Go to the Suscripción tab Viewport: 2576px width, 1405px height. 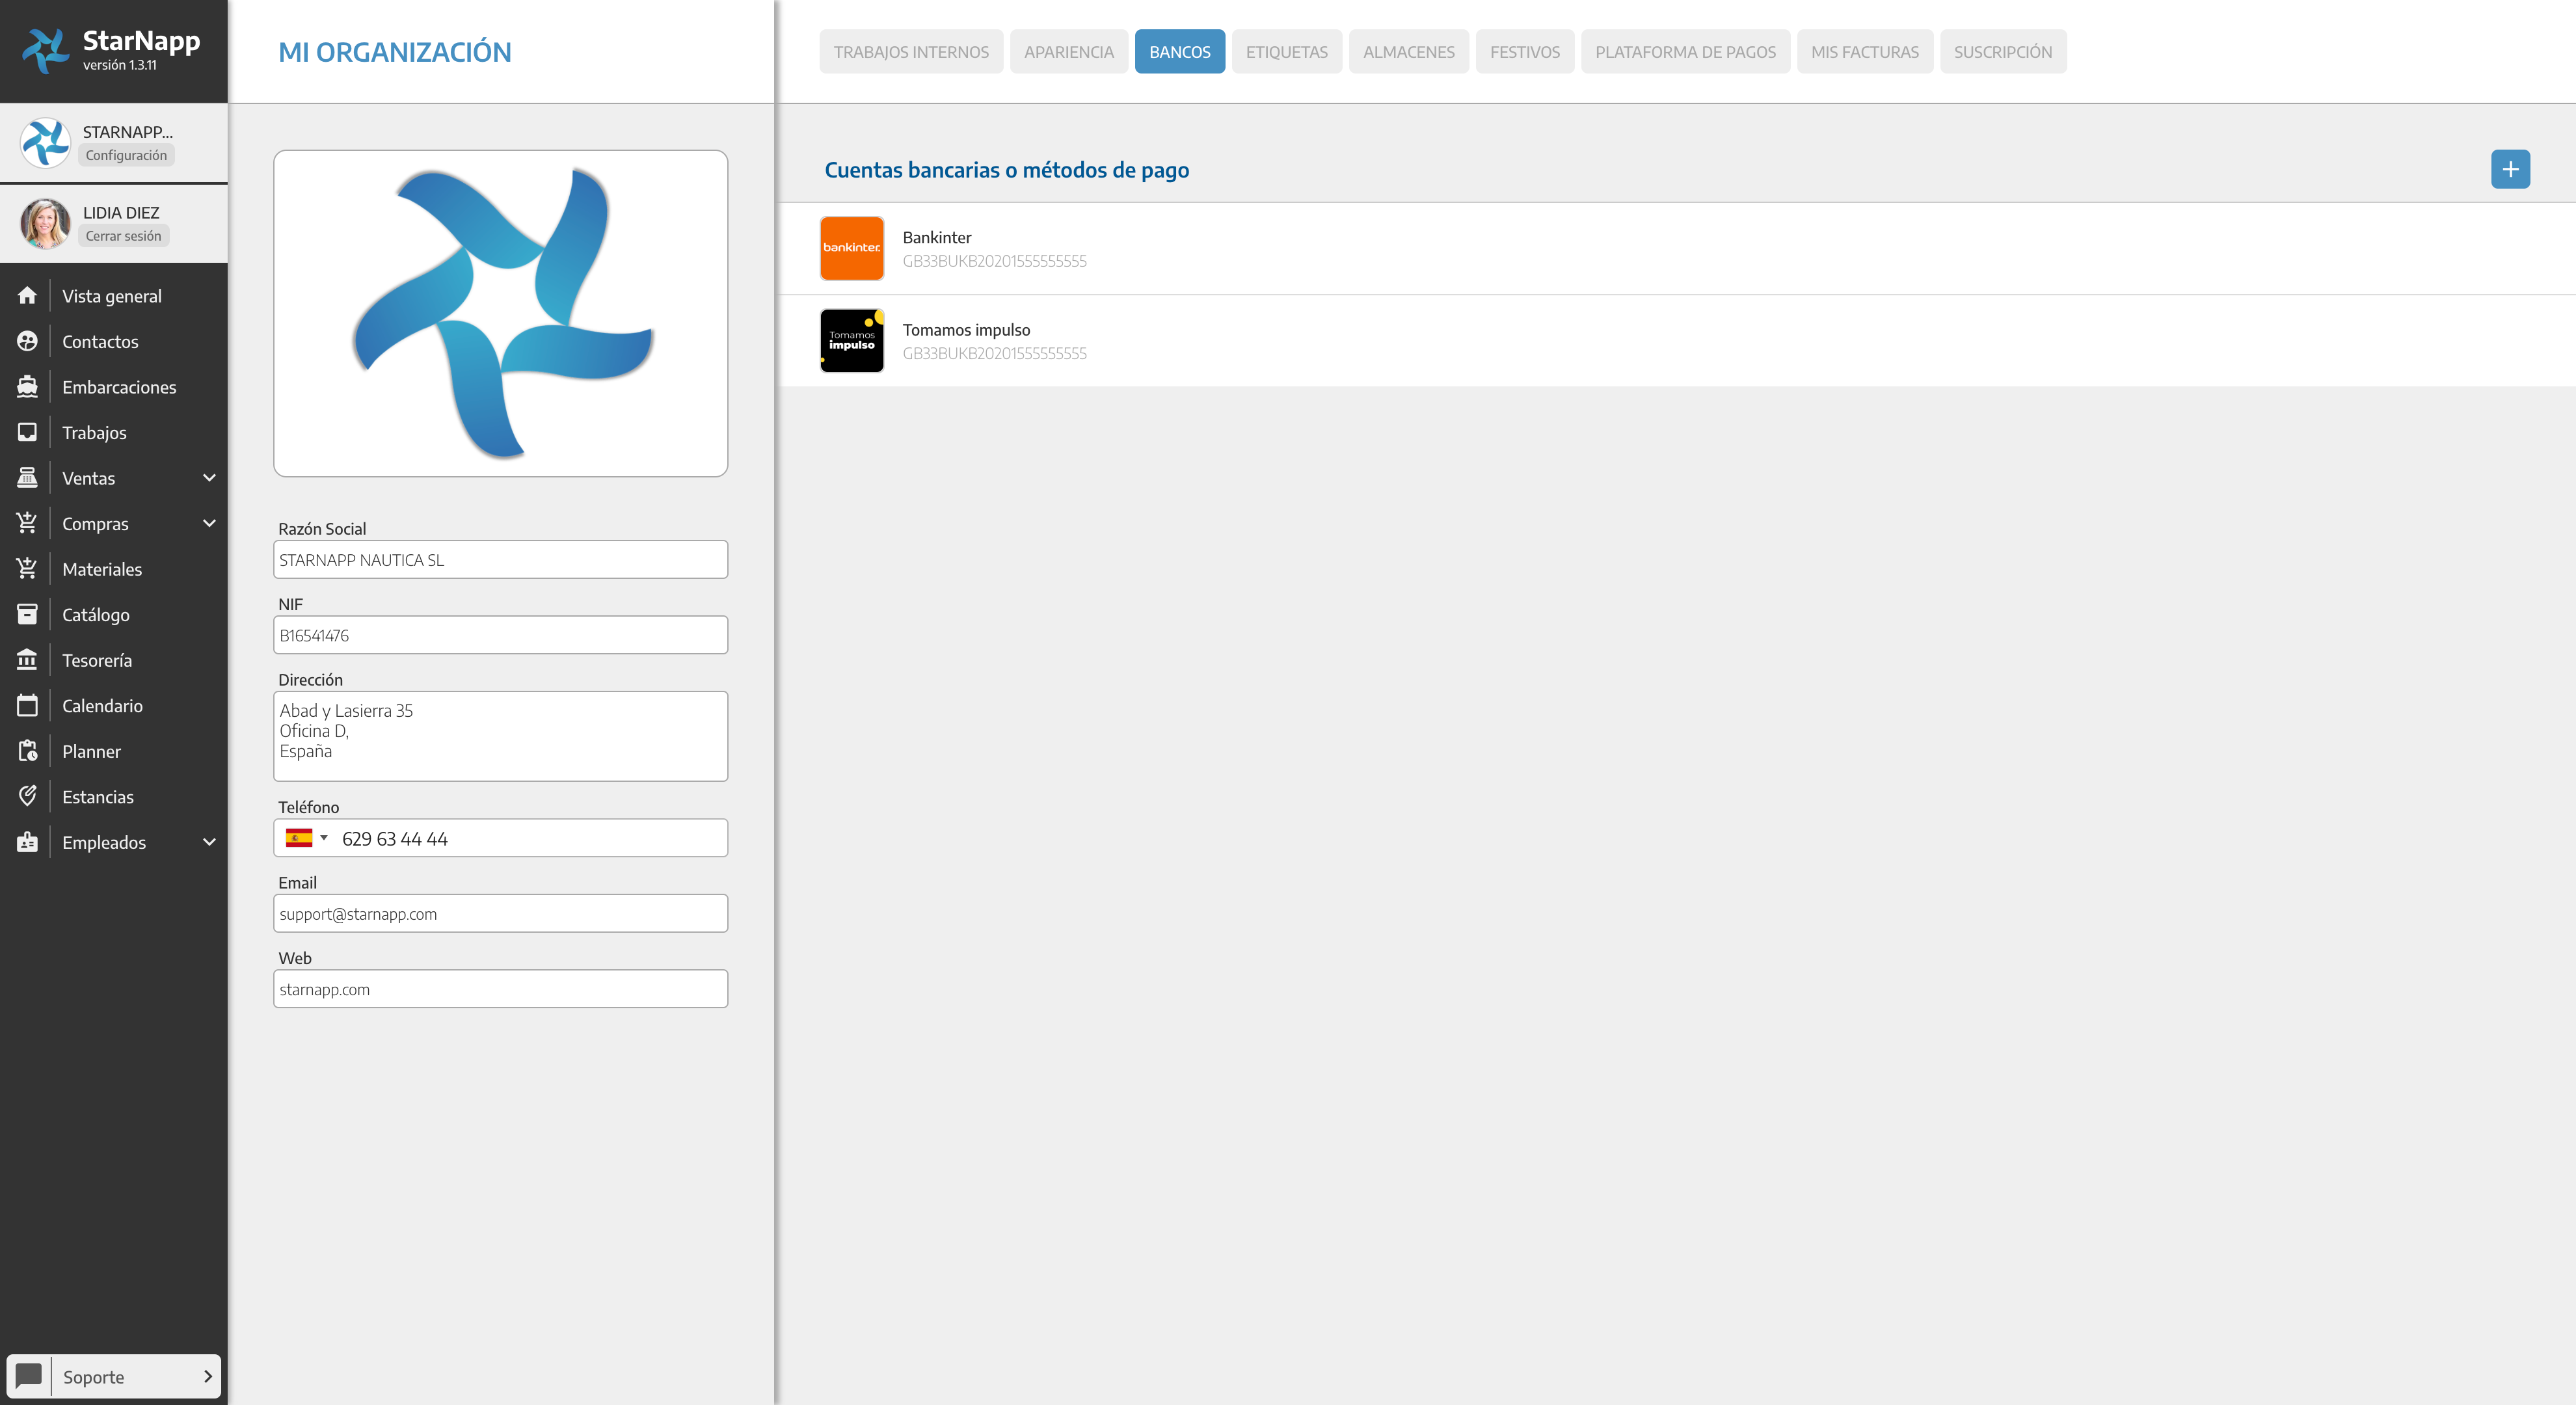click(x=2002, y=52)
